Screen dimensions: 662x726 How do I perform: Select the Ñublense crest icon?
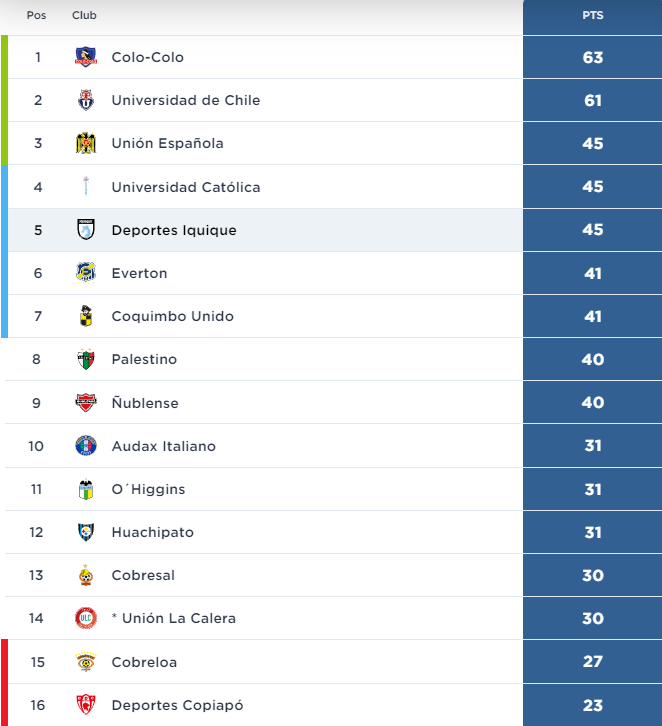pos(86,403)
